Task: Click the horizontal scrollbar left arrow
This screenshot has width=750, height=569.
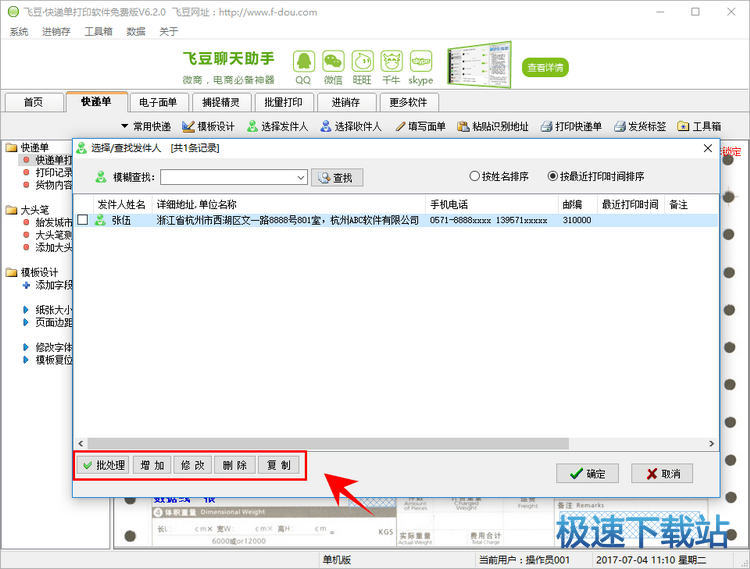Action: 80,444
